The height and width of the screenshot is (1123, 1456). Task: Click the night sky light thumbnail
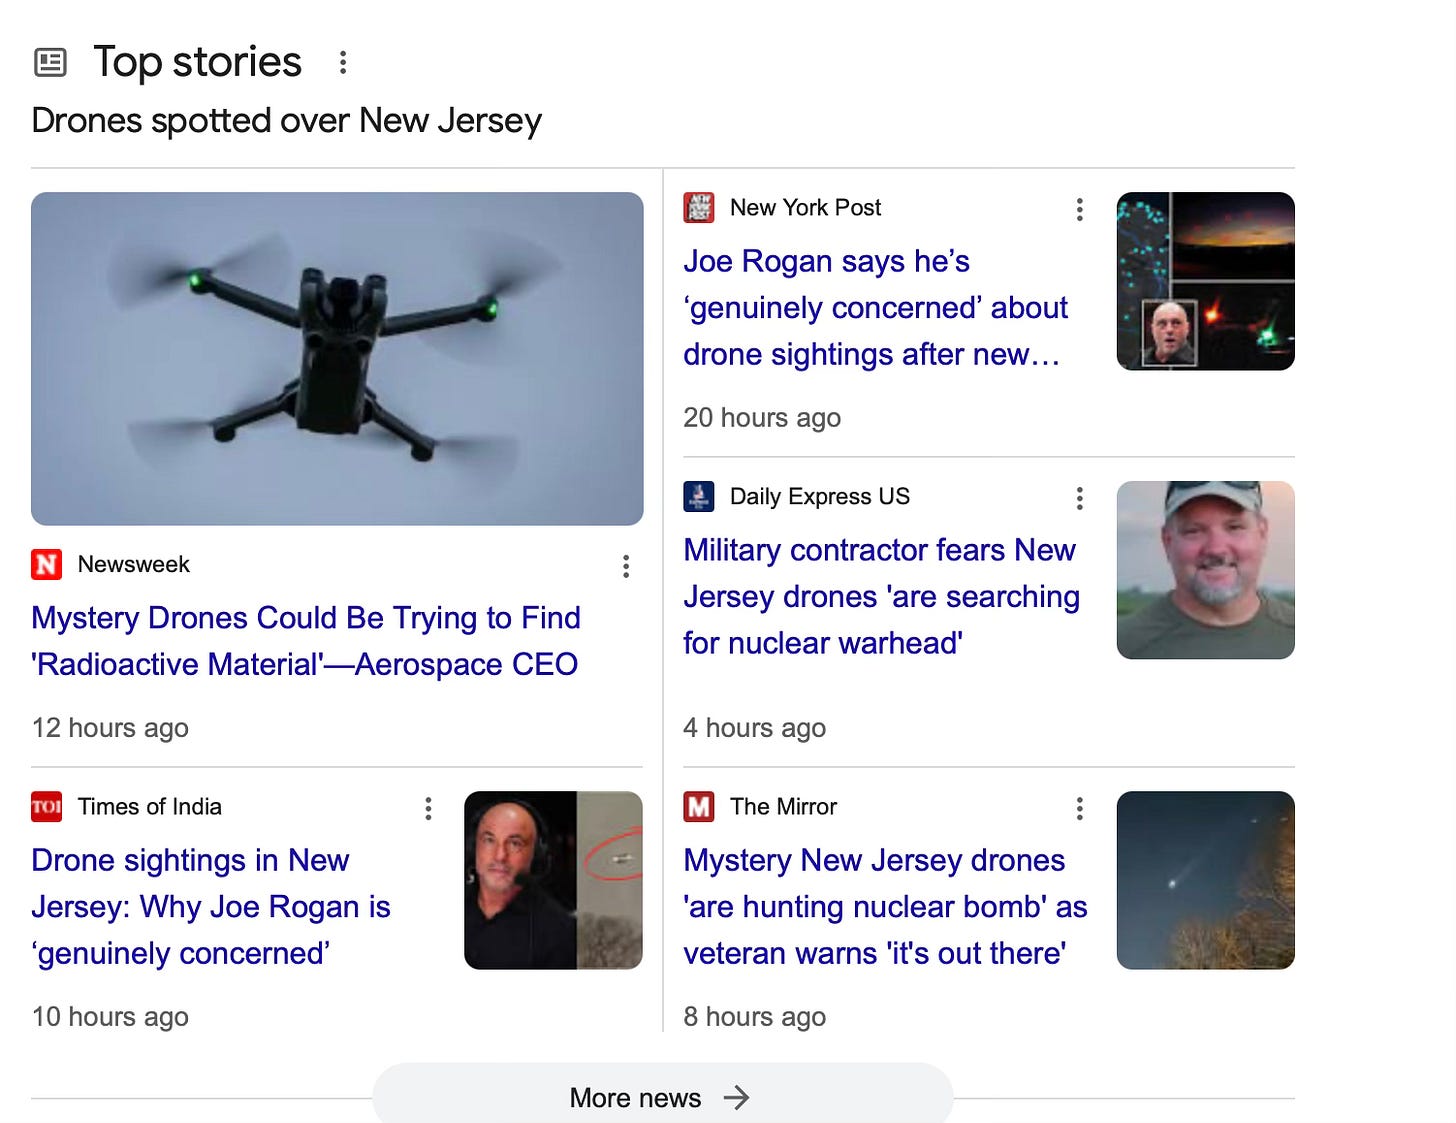(1205, 880)
